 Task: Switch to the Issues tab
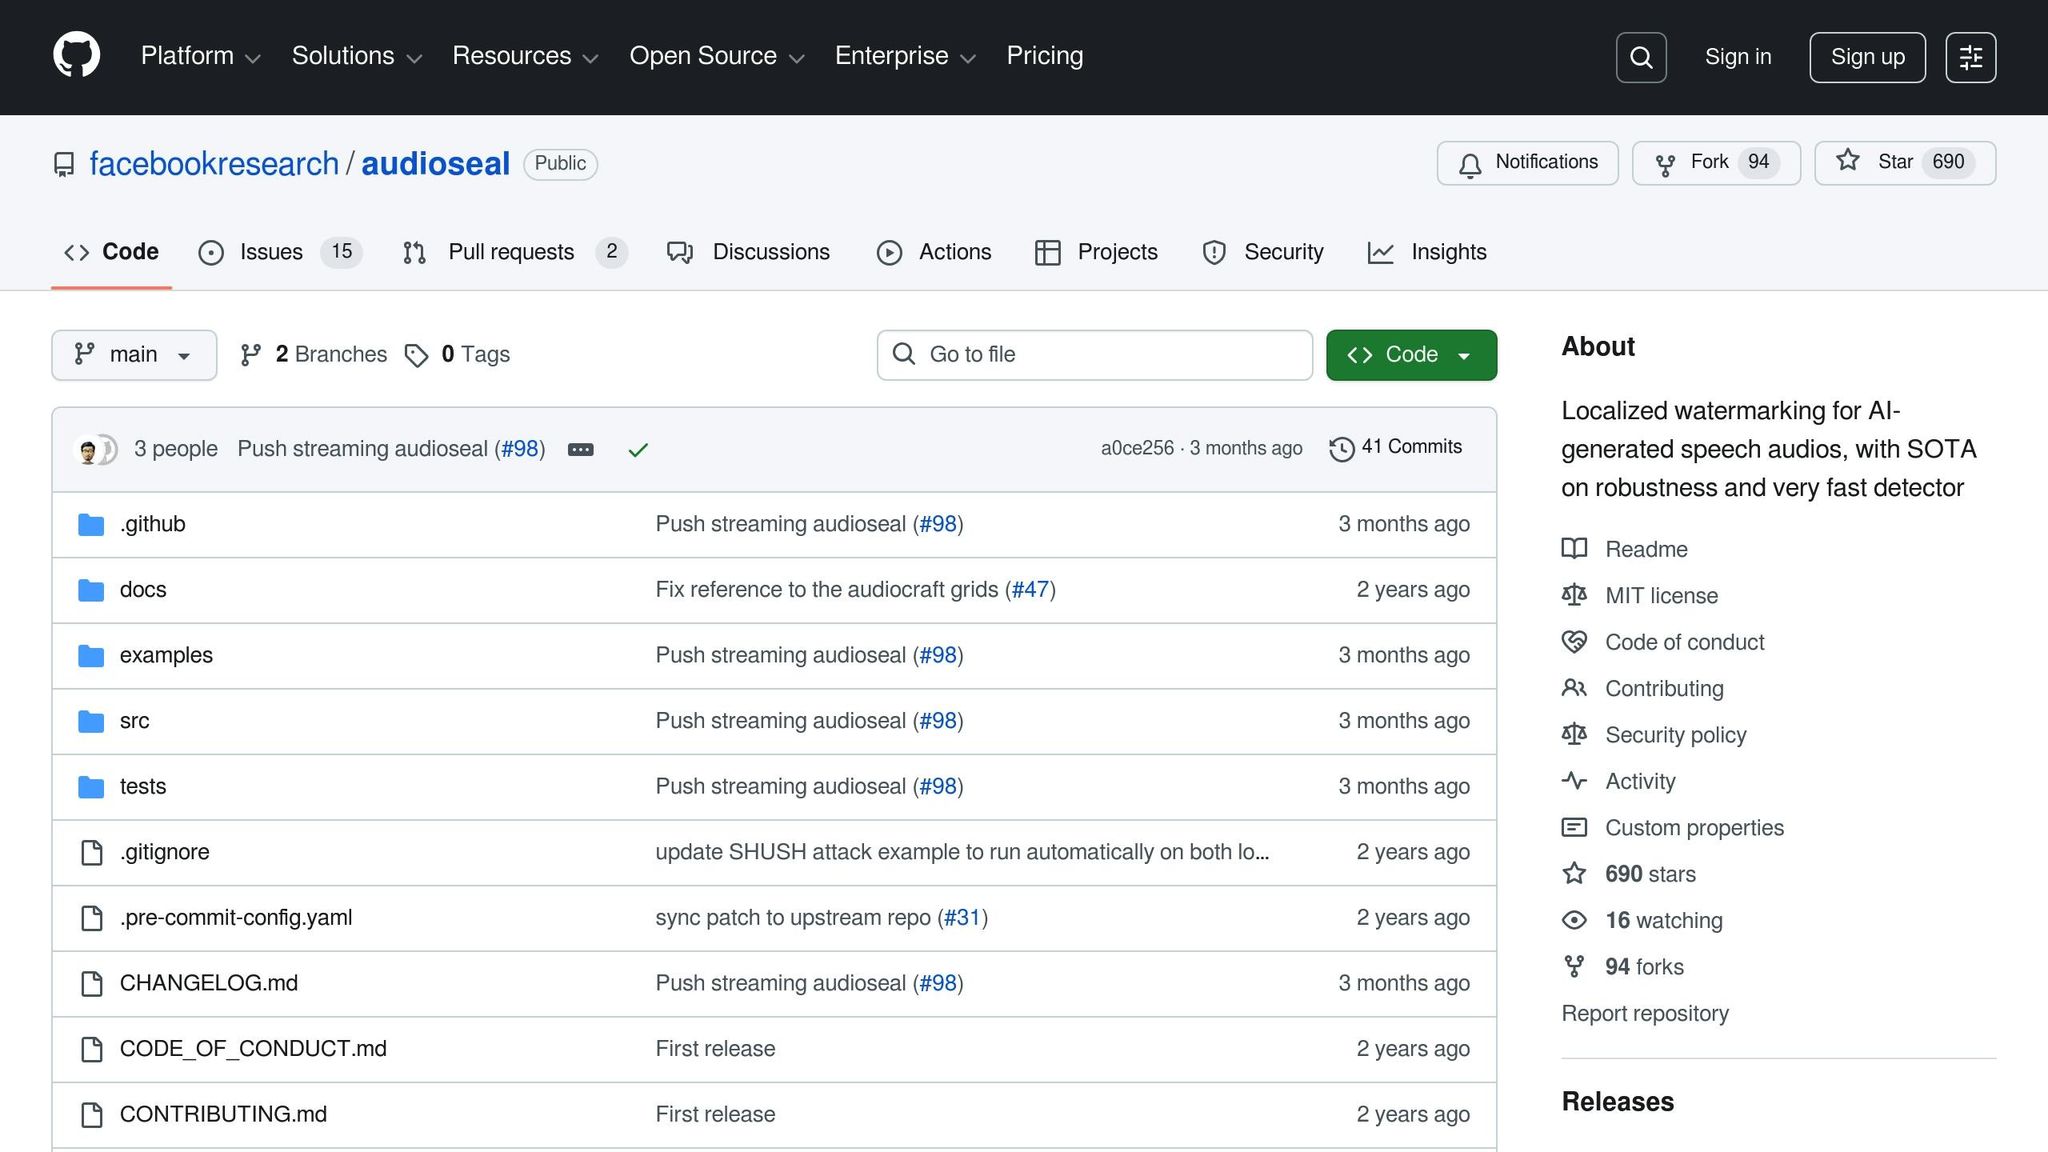point(270,252)
